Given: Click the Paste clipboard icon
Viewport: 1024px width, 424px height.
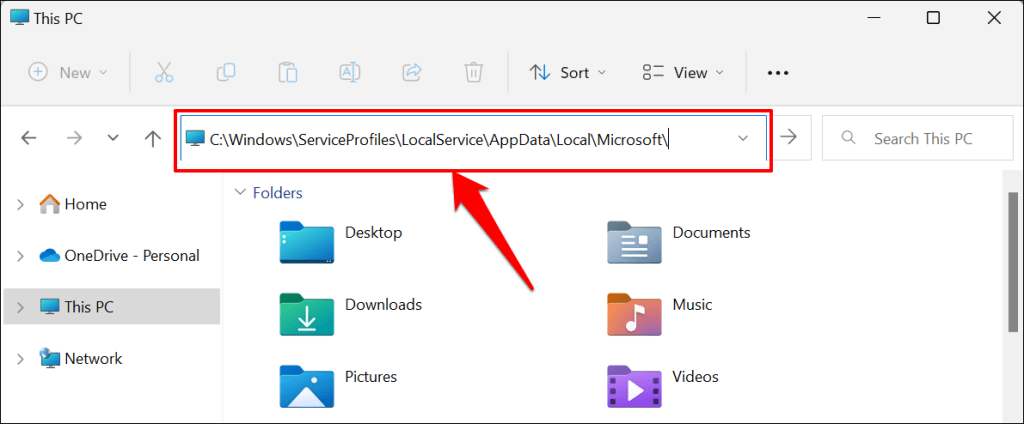Looking at the screenshot, I should coord(288,72).
